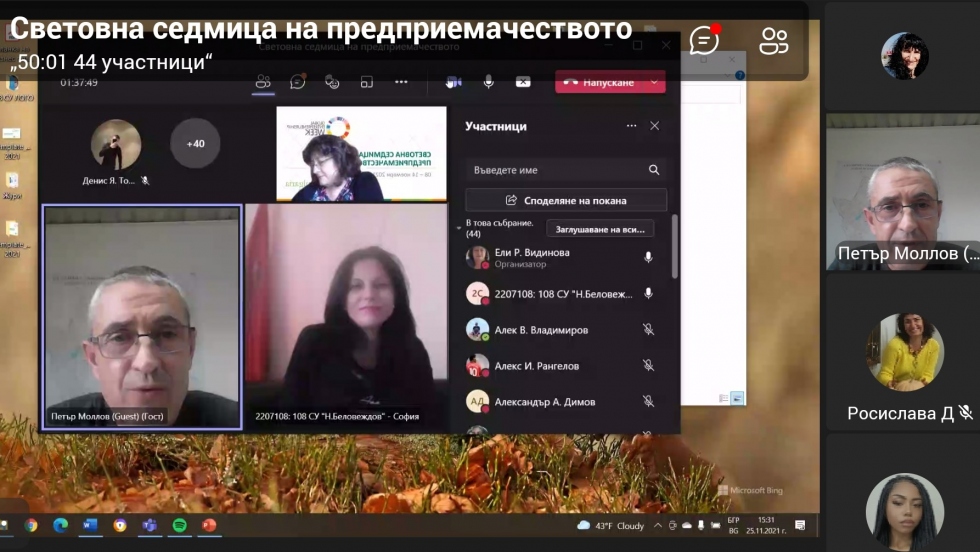Toggle muted mic icon for Алекс И. Рангелов
Screen dimensions: 980x552
click(648, 366)
